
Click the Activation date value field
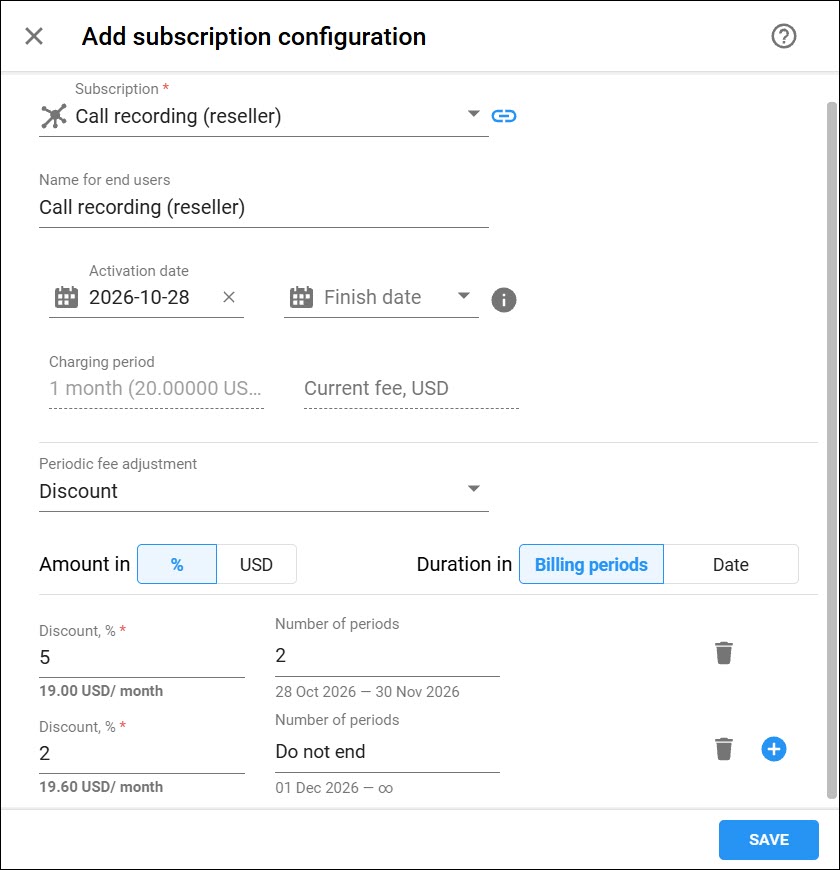click(139, 297)
